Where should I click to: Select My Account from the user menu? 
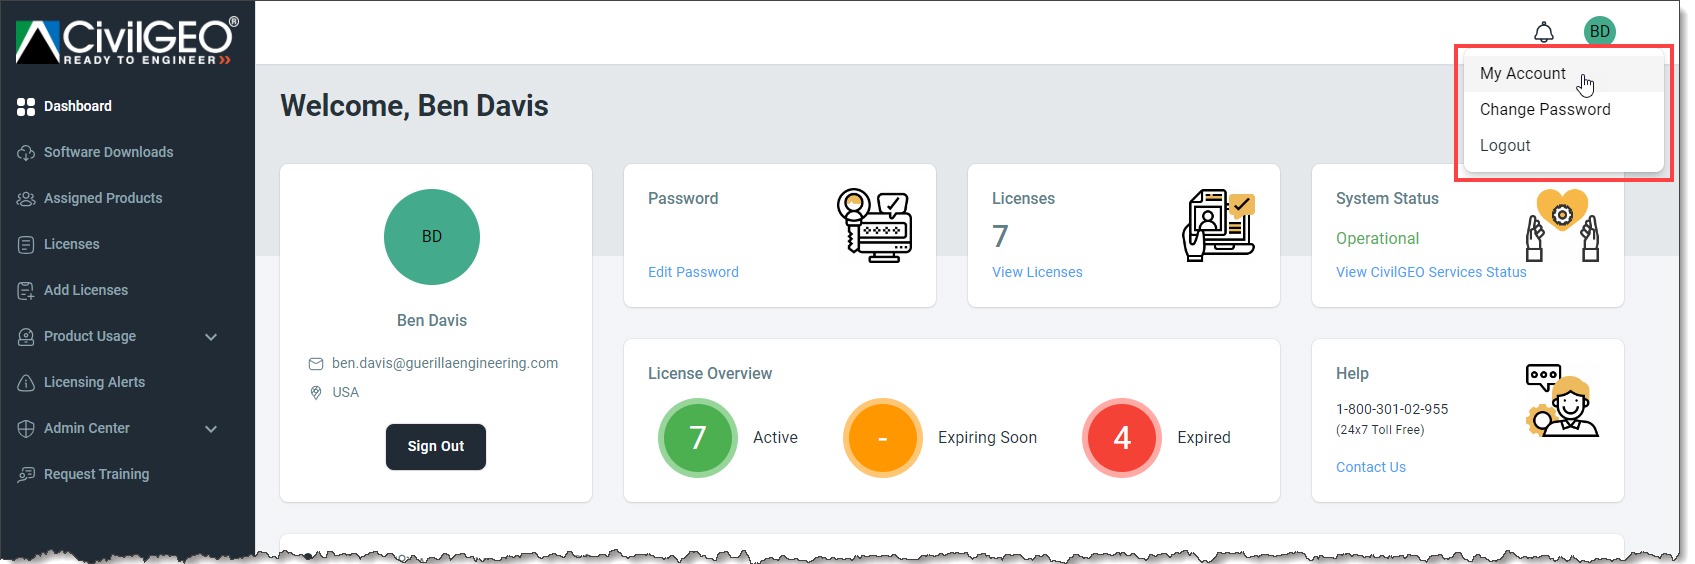pos(1522,74)
